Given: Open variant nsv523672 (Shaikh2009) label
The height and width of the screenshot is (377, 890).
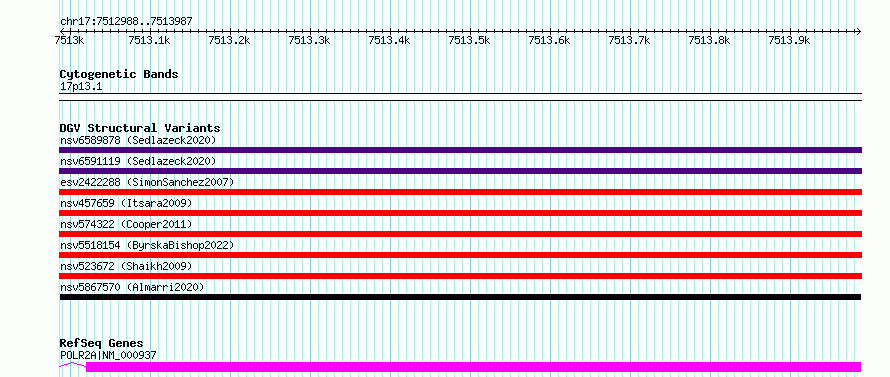Looking at the screenshot, I should tap(126, 266).
